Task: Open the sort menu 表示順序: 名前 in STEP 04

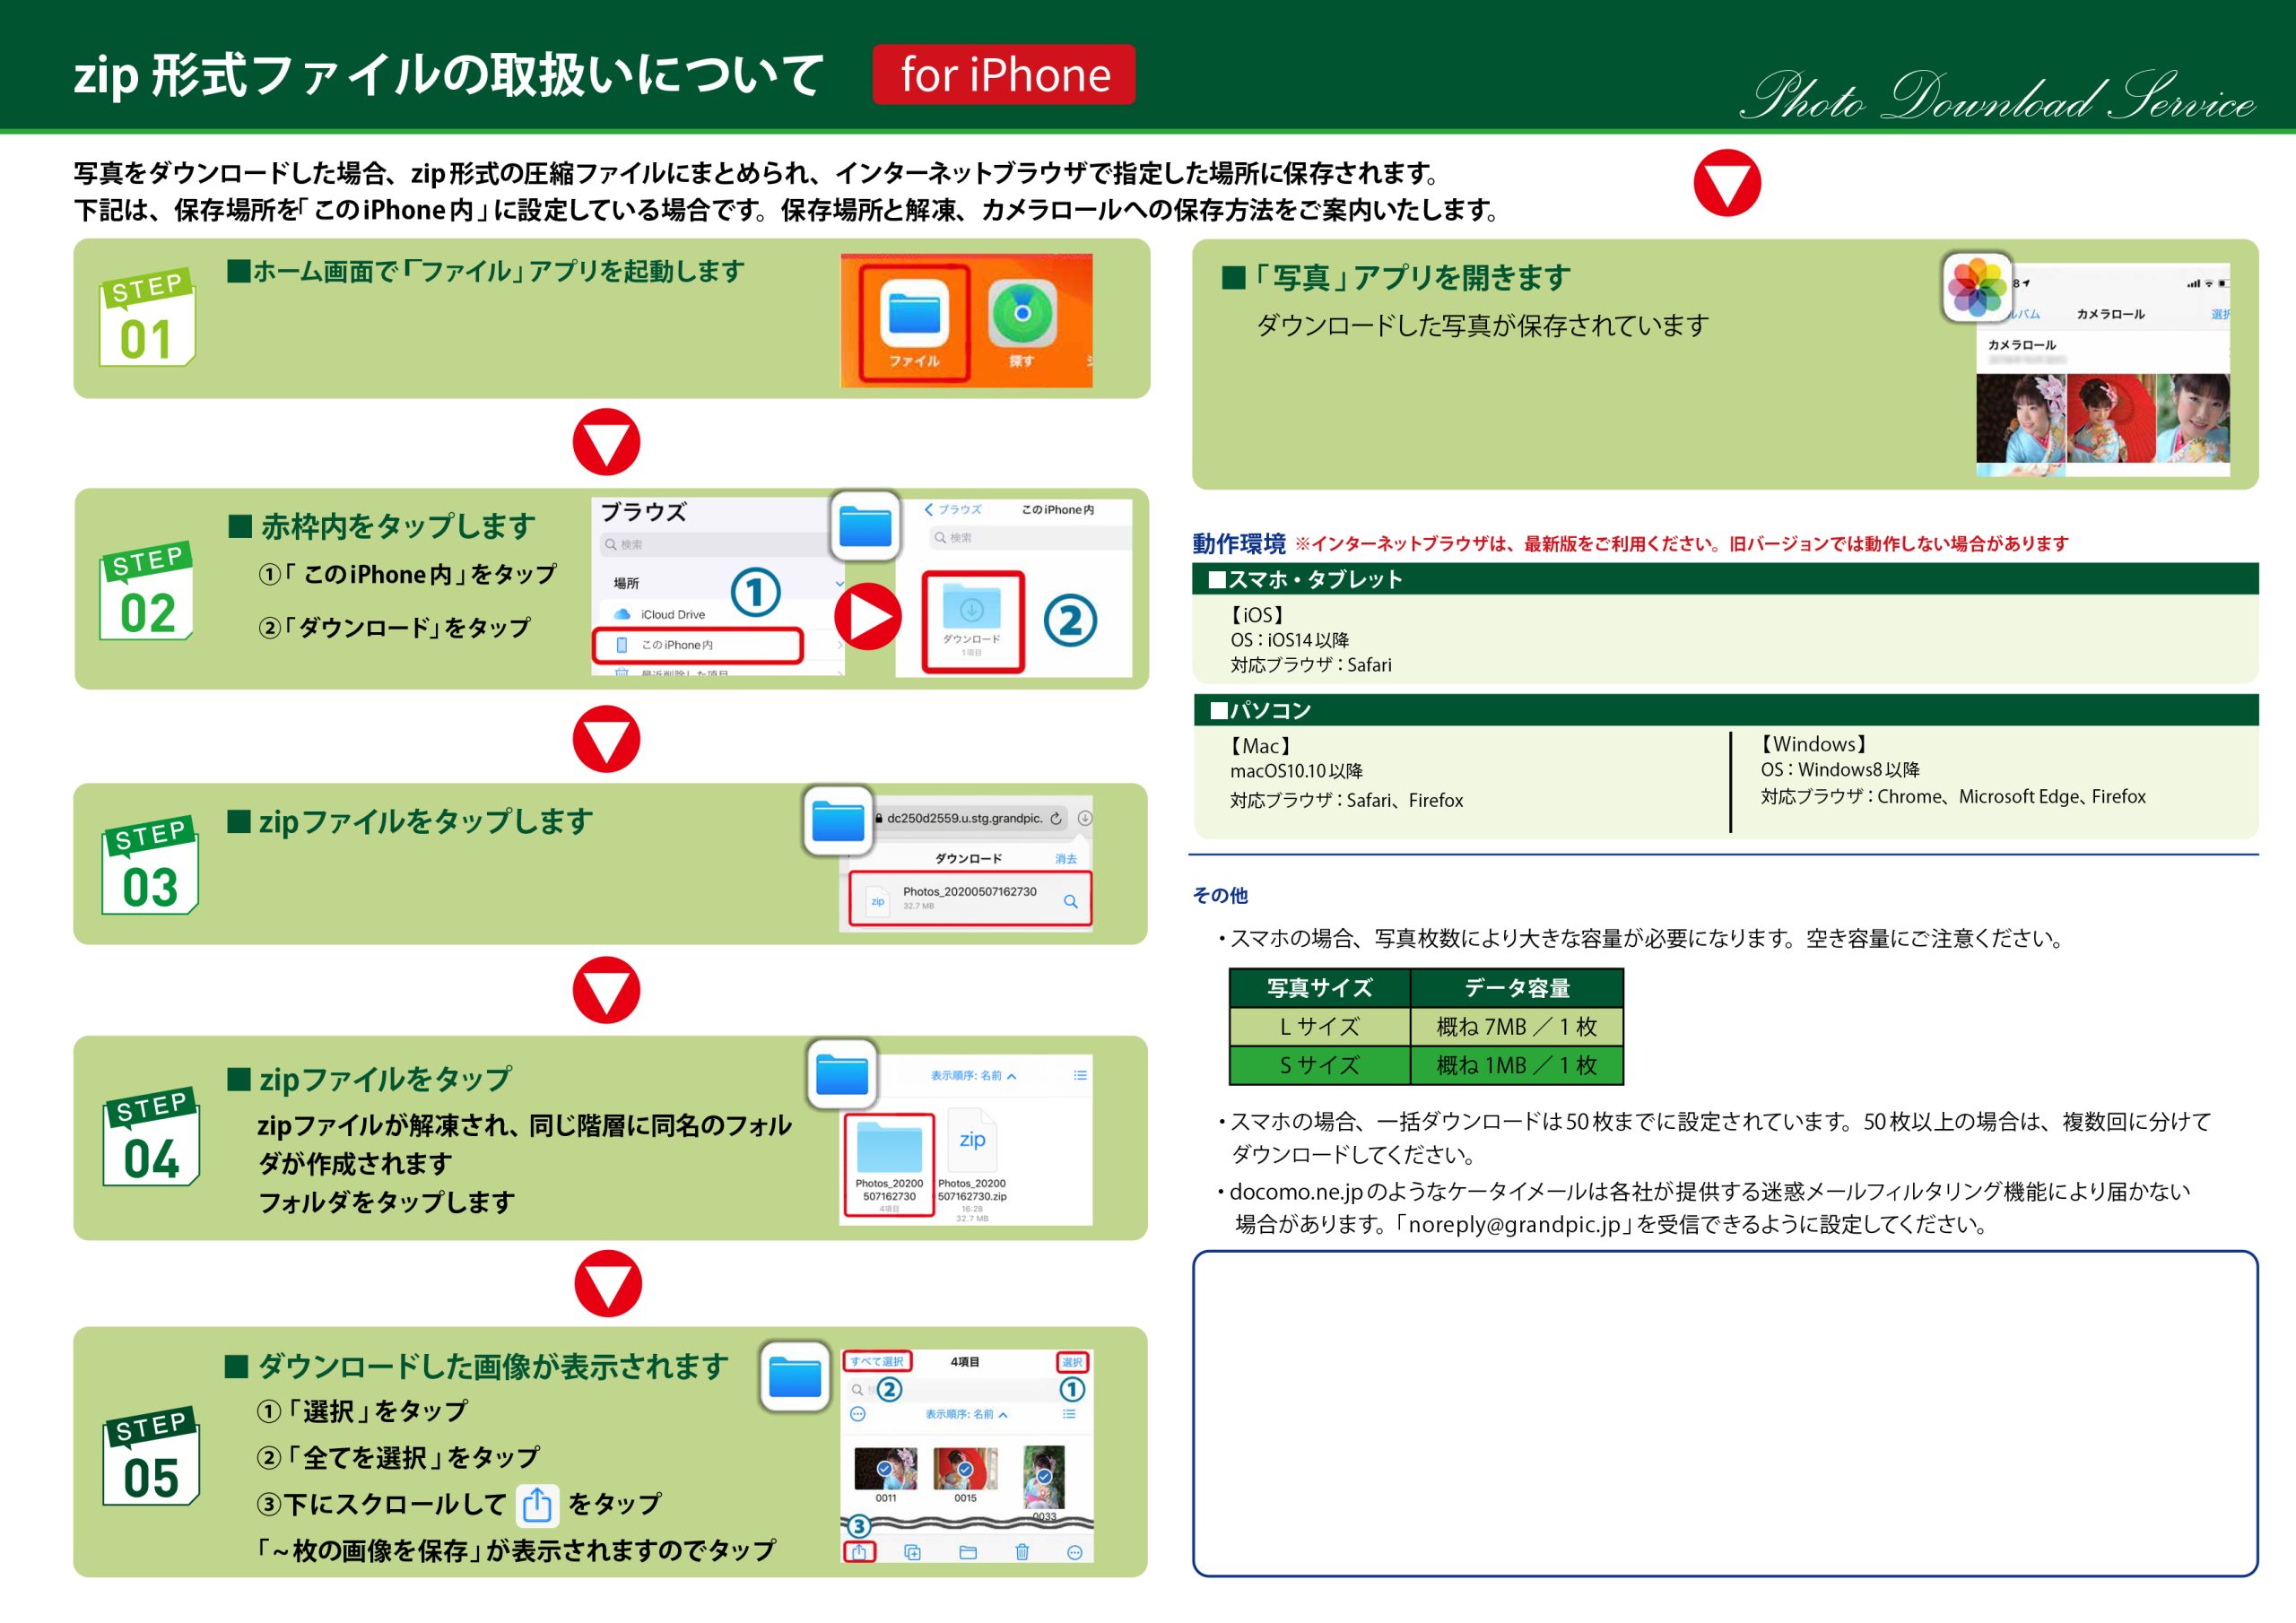Action: [x=973, y=1076]
